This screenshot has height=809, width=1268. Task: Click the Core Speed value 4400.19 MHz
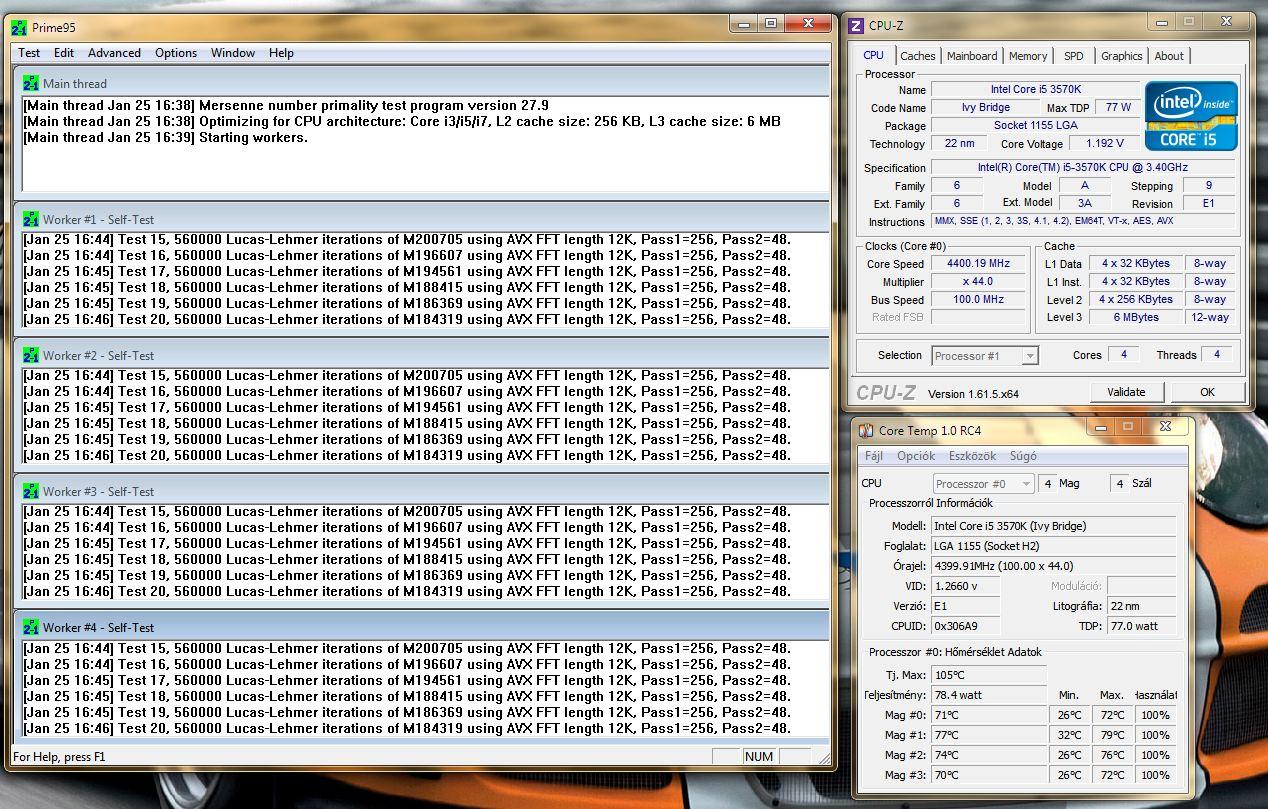click(978, 264)
